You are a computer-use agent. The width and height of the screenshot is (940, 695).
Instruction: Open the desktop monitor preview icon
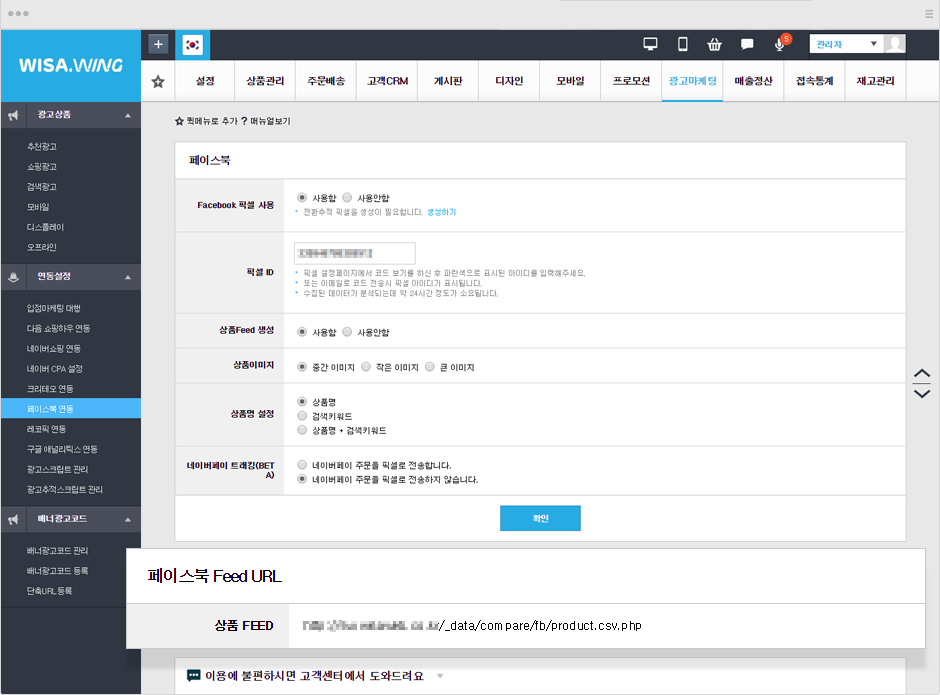650,44
